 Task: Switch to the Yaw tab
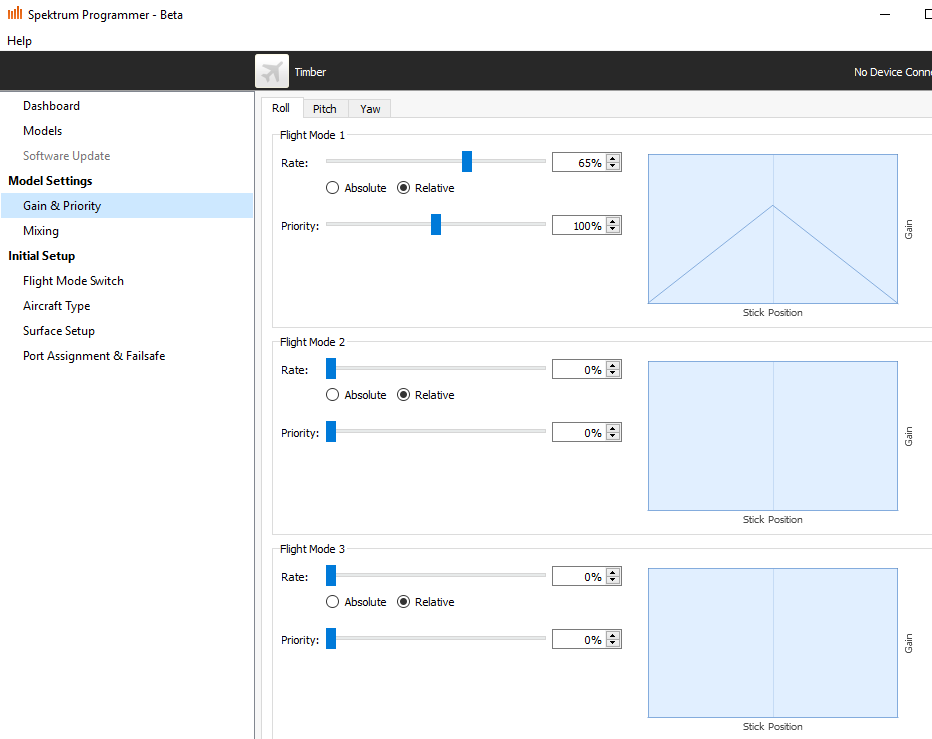coord(370,109)
